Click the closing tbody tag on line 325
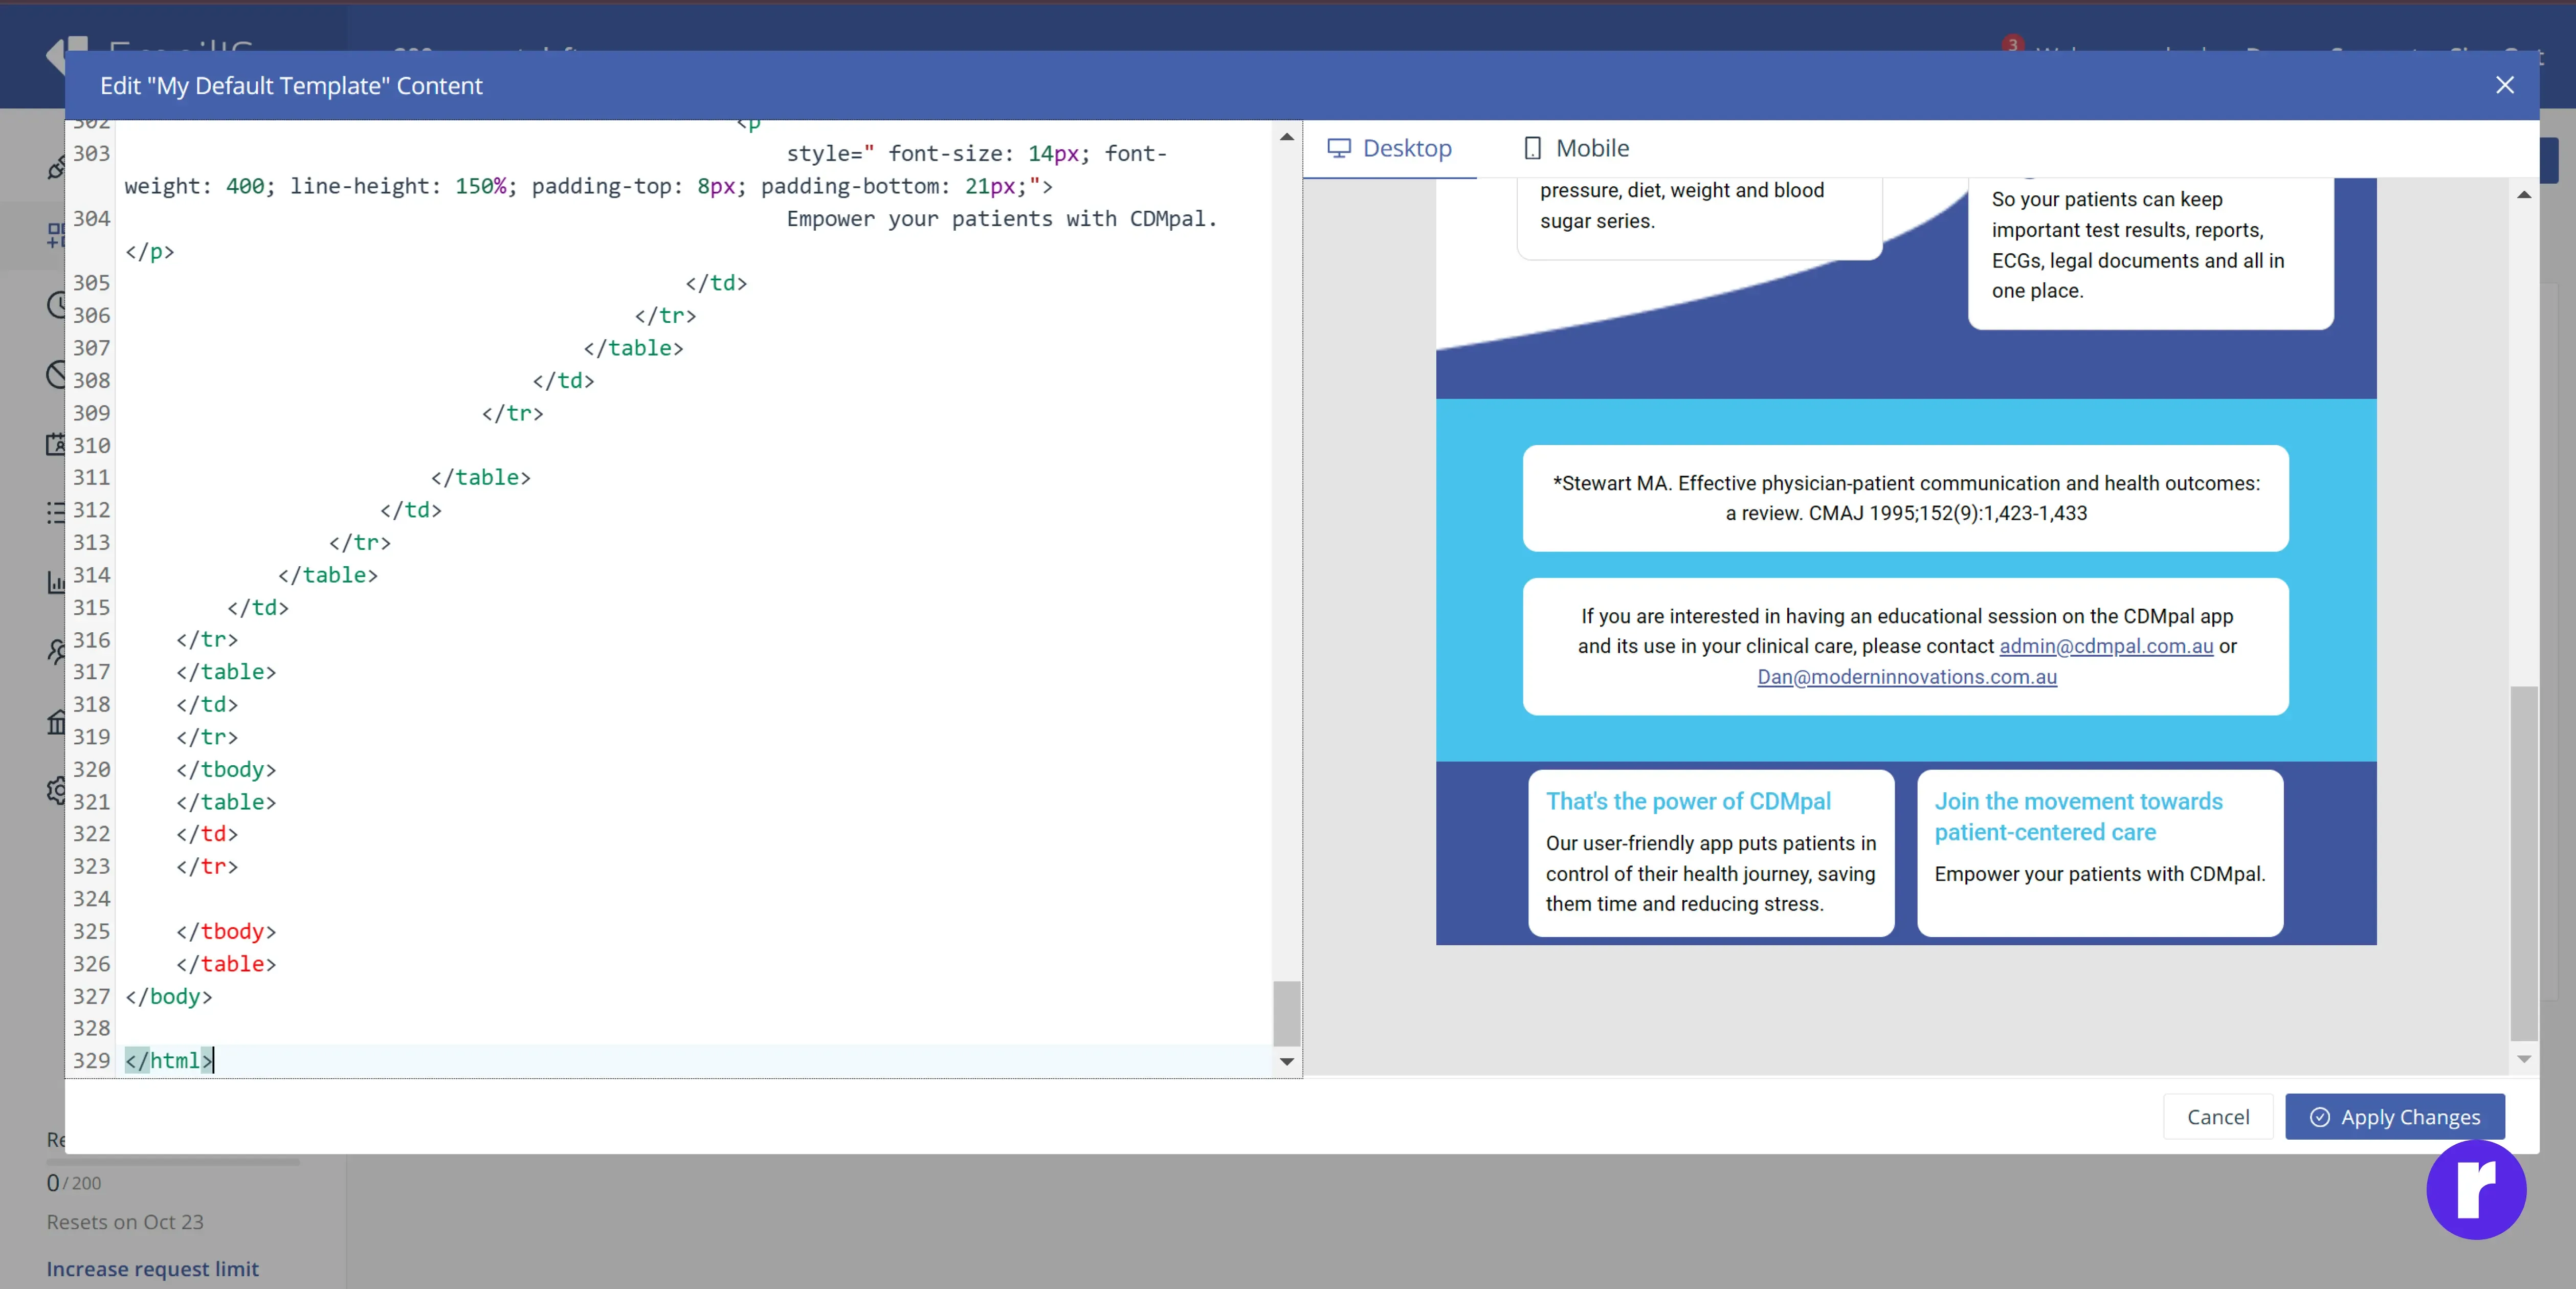 226,931
